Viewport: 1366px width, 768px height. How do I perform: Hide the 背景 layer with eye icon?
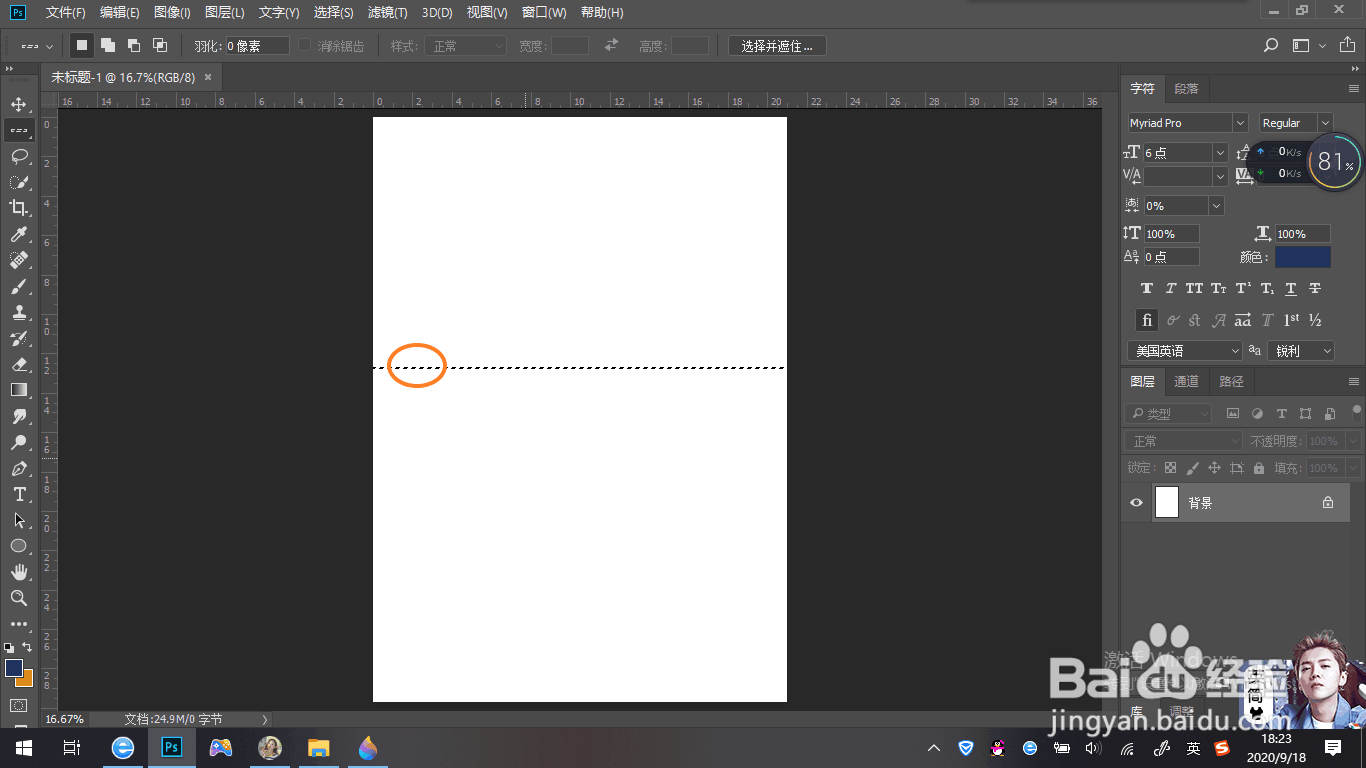(1136, 503)
